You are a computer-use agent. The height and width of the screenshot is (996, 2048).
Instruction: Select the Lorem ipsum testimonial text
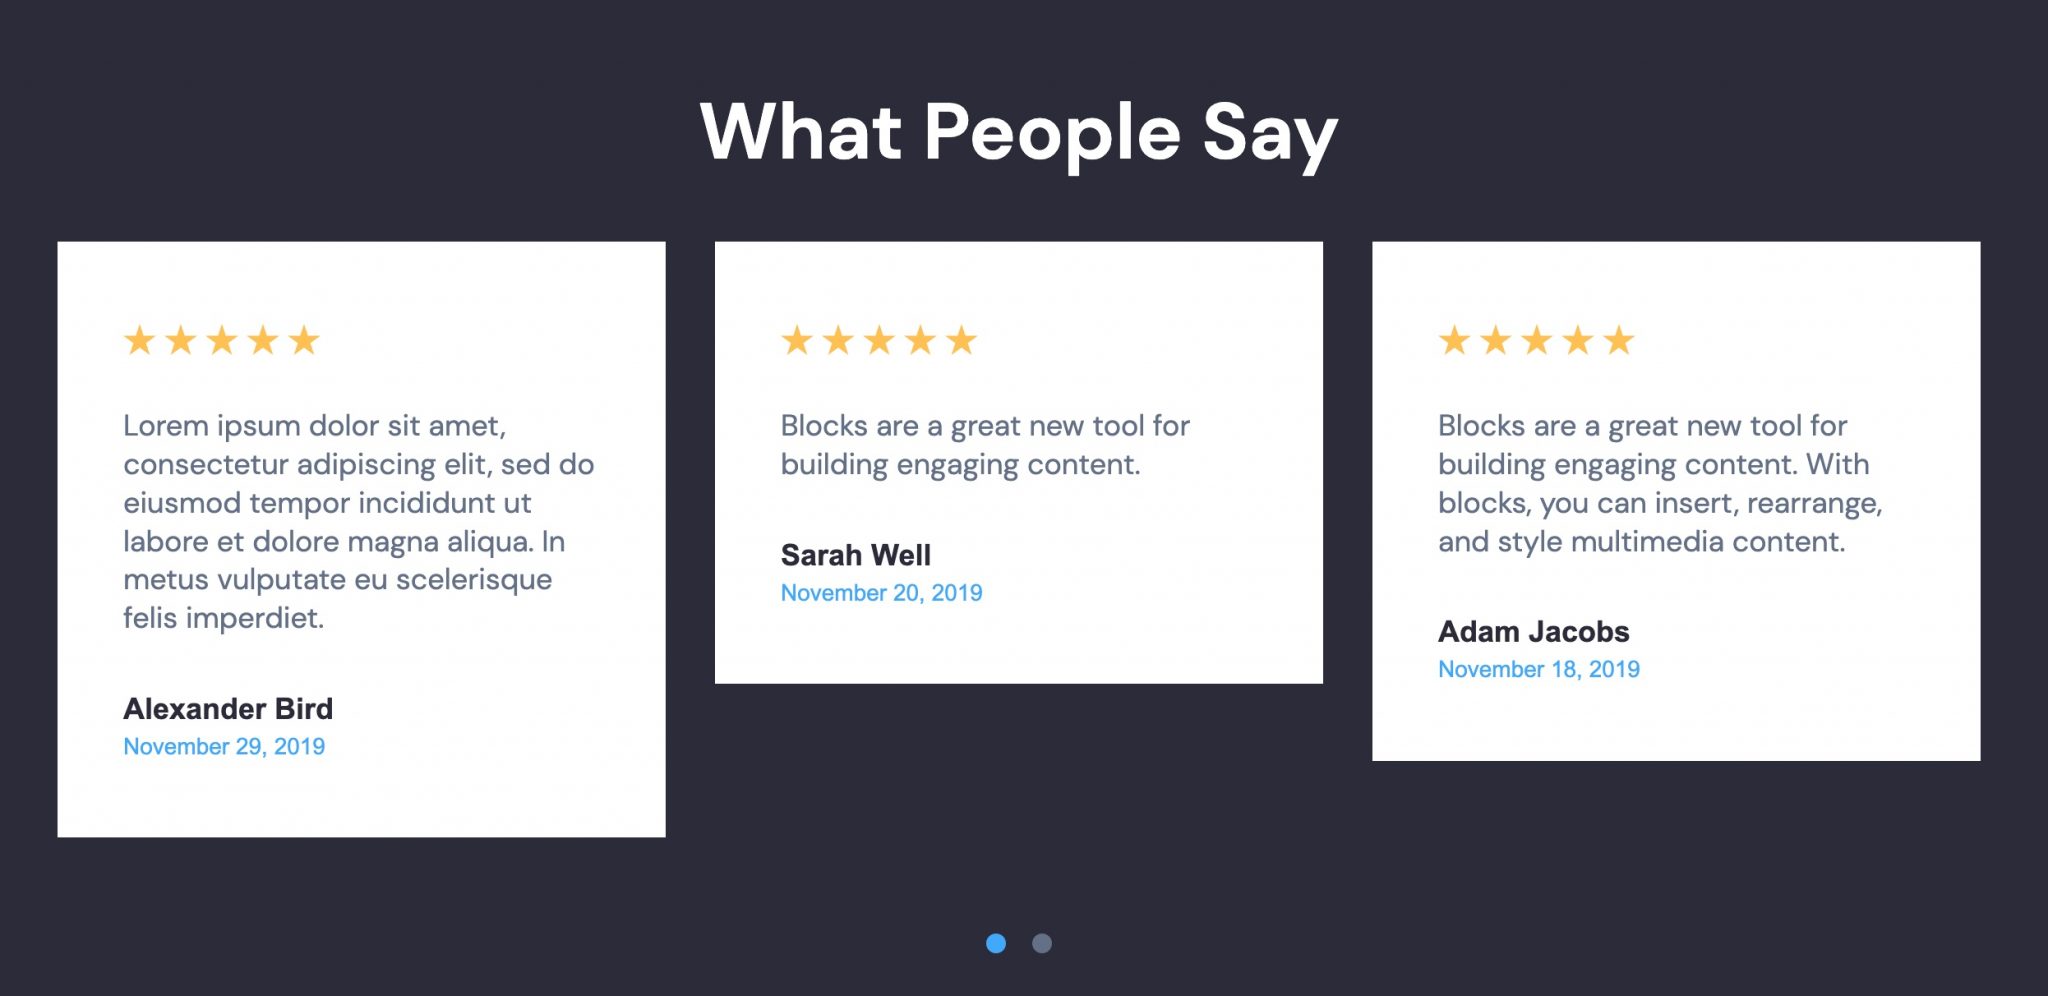coord(359,522)
